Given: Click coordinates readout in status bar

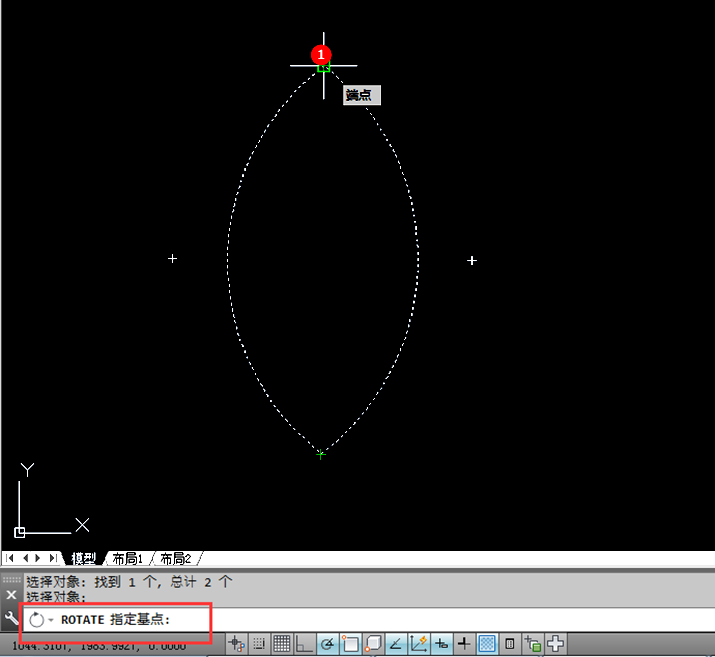Looking at the screenshot, I should pyautogui.click(x=99, y=647).
